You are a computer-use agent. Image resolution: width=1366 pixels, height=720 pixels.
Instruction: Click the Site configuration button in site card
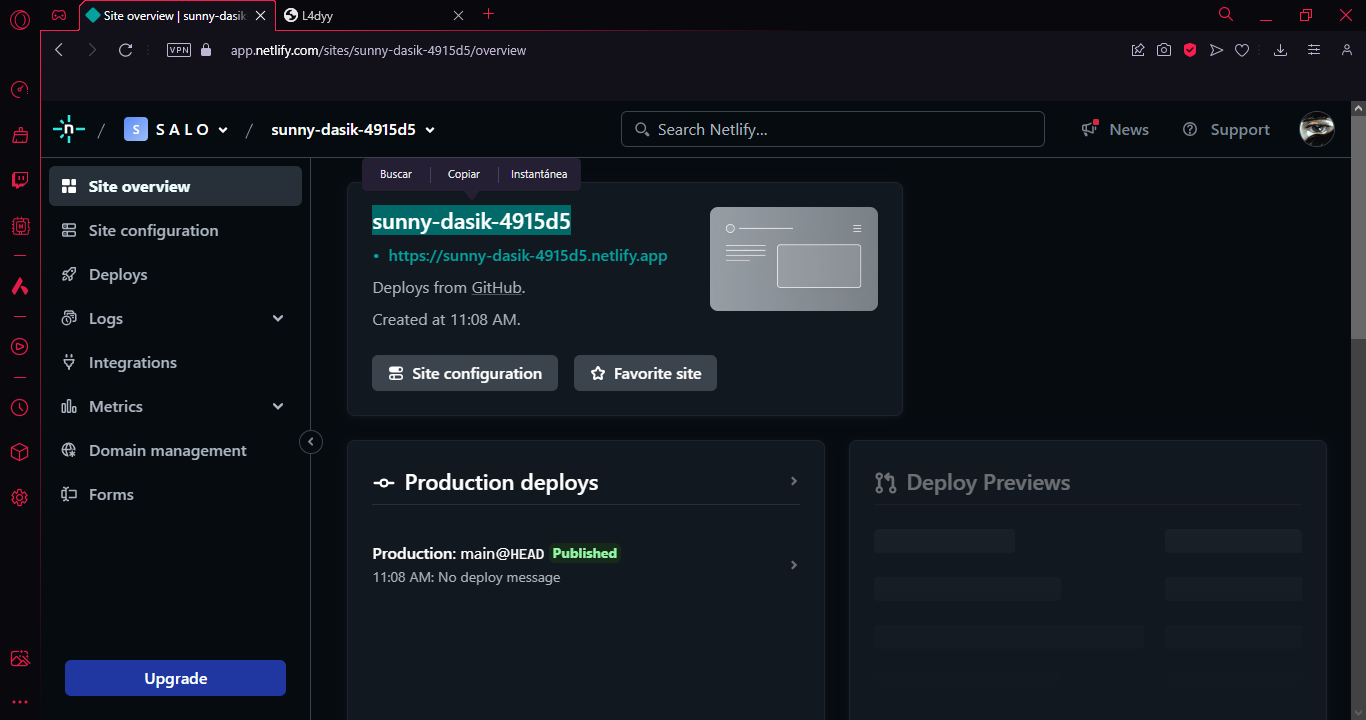[465, 373]
